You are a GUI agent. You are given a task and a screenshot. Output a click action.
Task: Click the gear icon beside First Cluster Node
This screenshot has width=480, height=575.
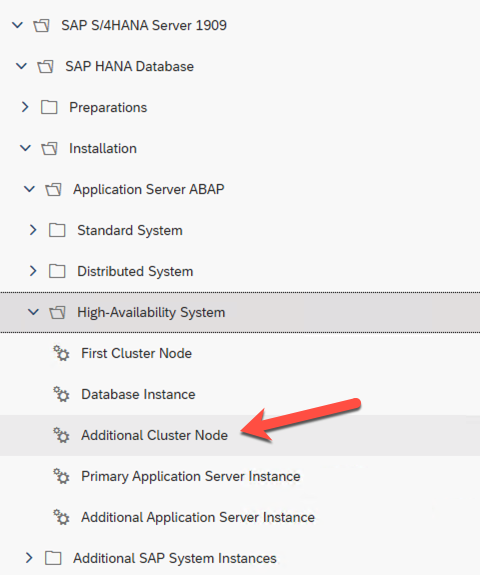tap(61, 353)
